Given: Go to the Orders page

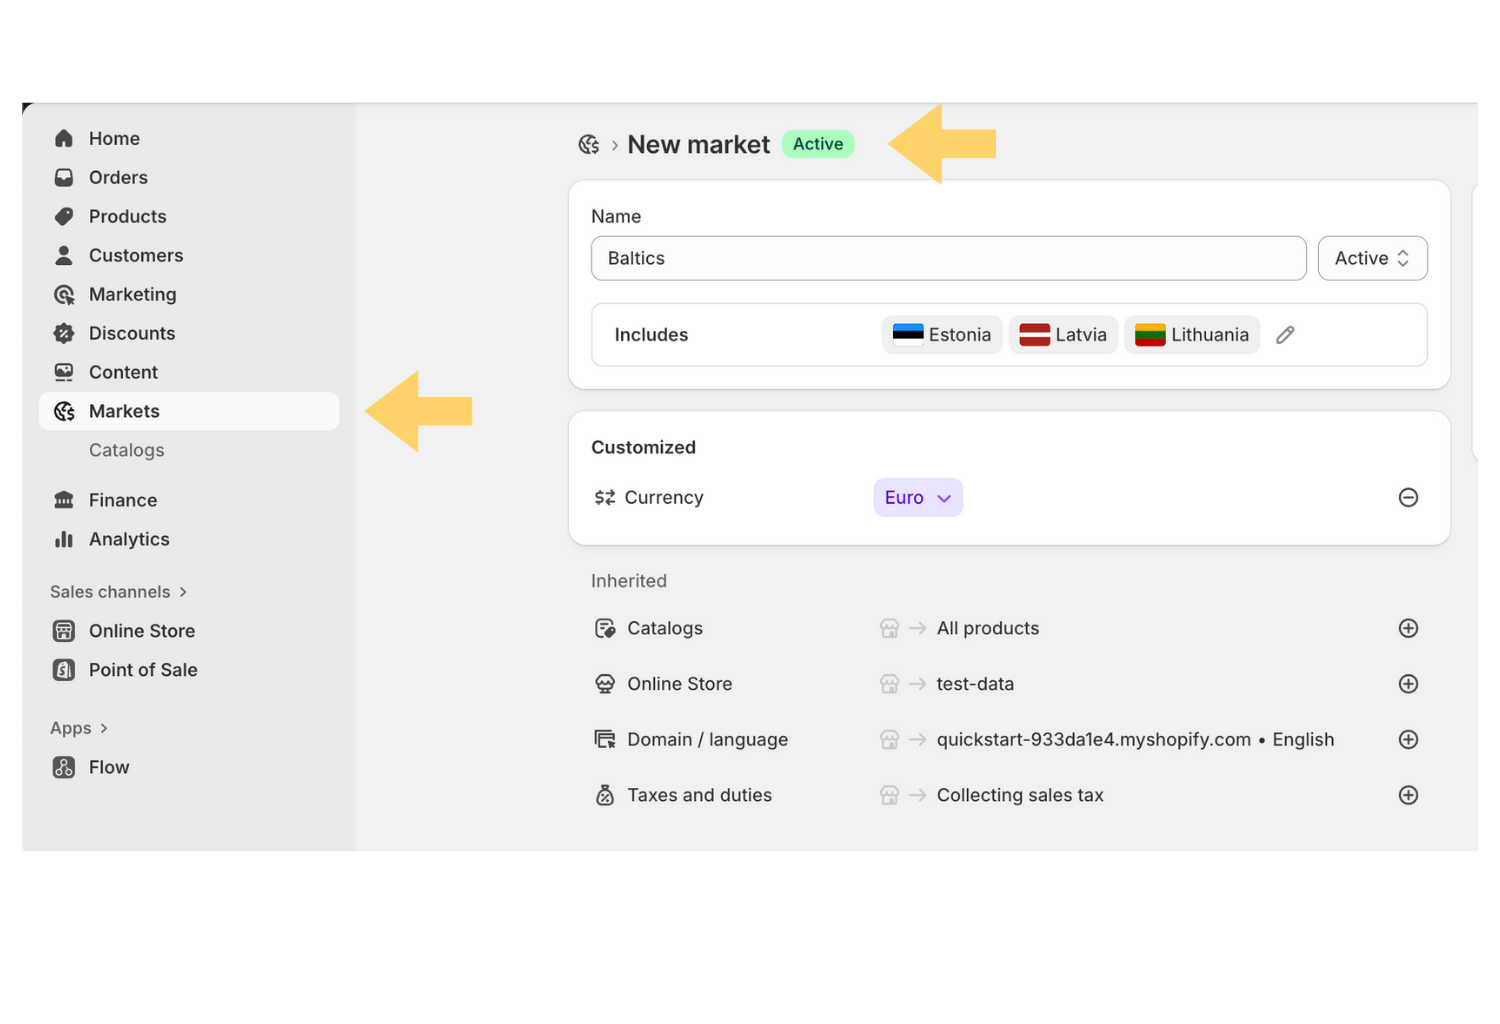Looking at the screenshot, I should 118,178.
